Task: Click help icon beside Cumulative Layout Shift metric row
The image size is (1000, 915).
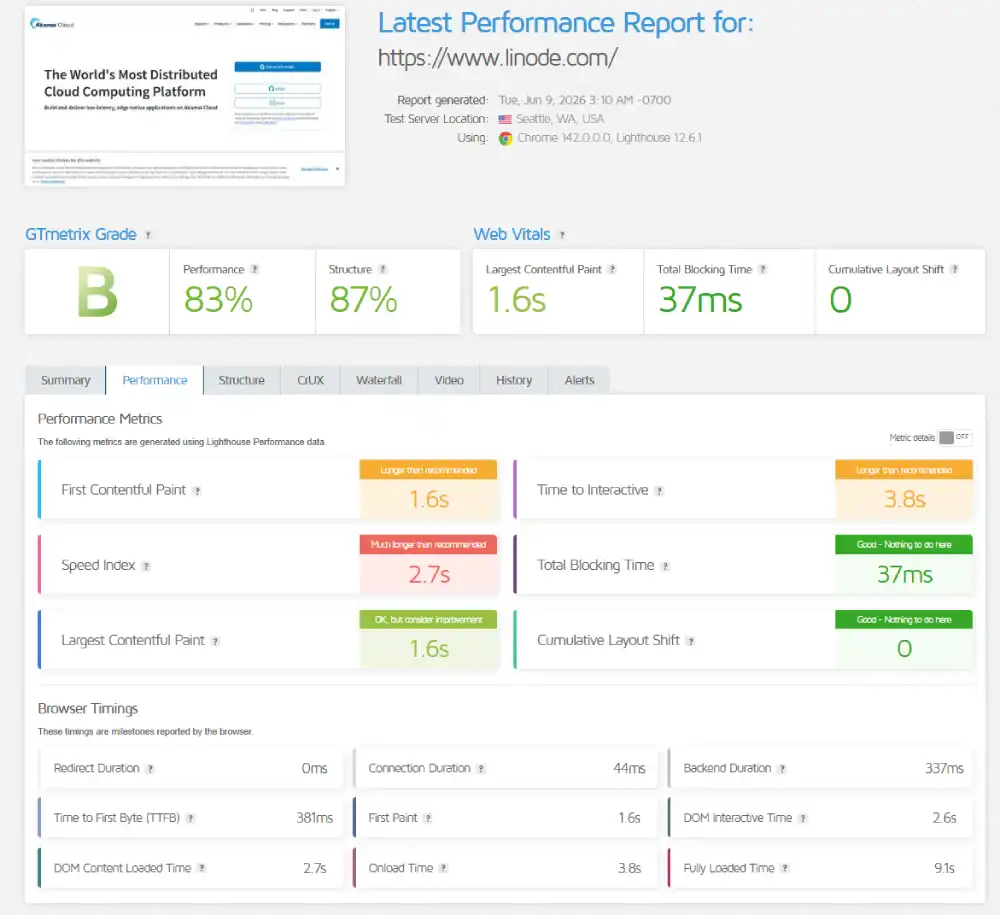Action: click(690, 641)
